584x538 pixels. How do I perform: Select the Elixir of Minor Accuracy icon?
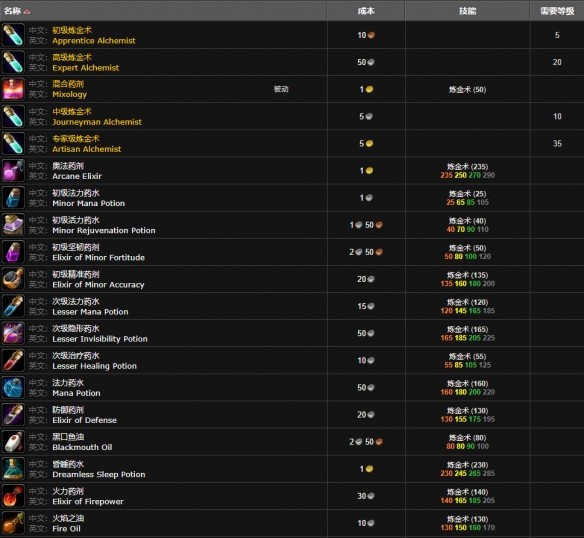tap(13, 279)
